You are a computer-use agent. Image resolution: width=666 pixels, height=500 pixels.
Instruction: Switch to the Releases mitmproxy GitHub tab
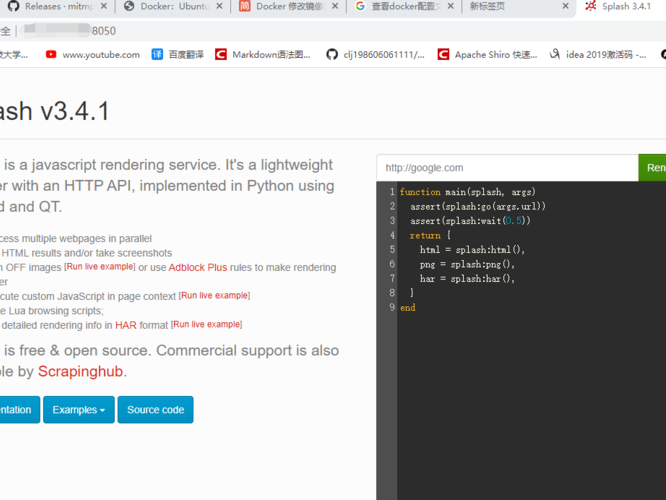(x=55, y=6)
